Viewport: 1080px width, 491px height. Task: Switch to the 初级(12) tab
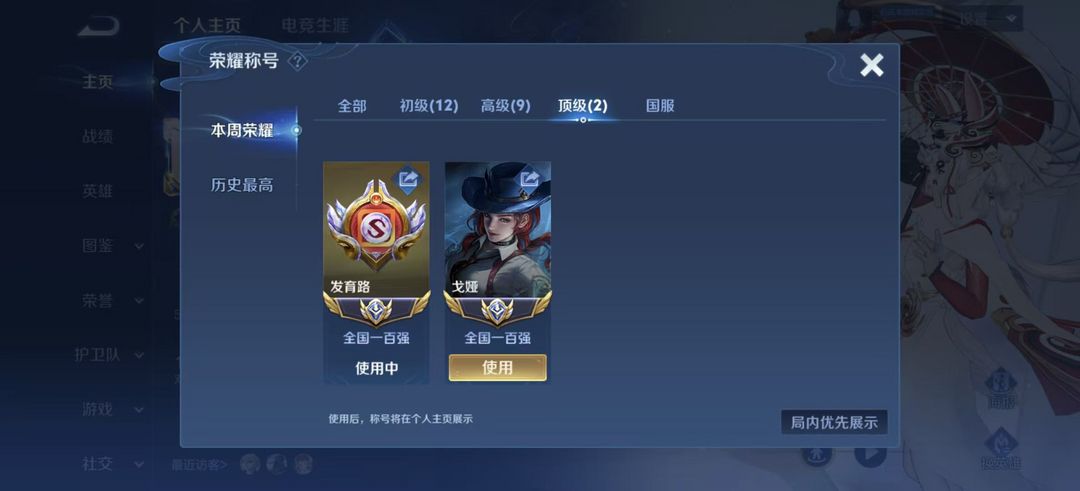pyautogui.click(x=428, y=105)
